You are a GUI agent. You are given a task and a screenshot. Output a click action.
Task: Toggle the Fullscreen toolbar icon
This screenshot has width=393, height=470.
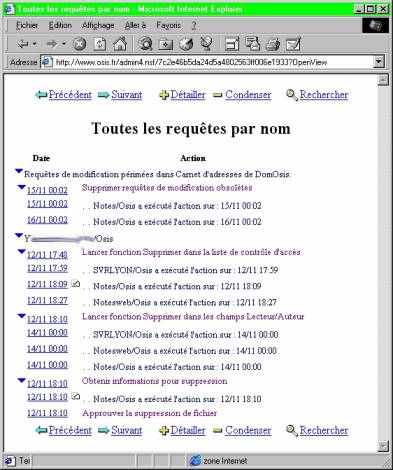232,44
